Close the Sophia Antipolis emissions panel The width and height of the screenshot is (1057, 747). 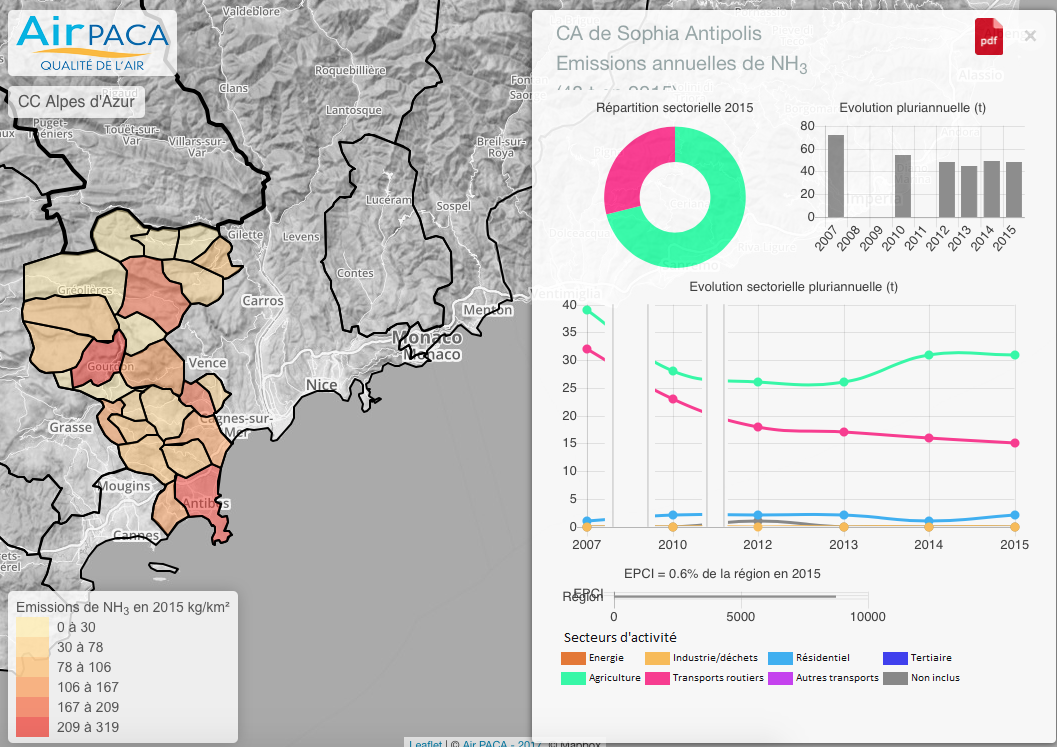pyautogui.click(x=1030, y=36)
